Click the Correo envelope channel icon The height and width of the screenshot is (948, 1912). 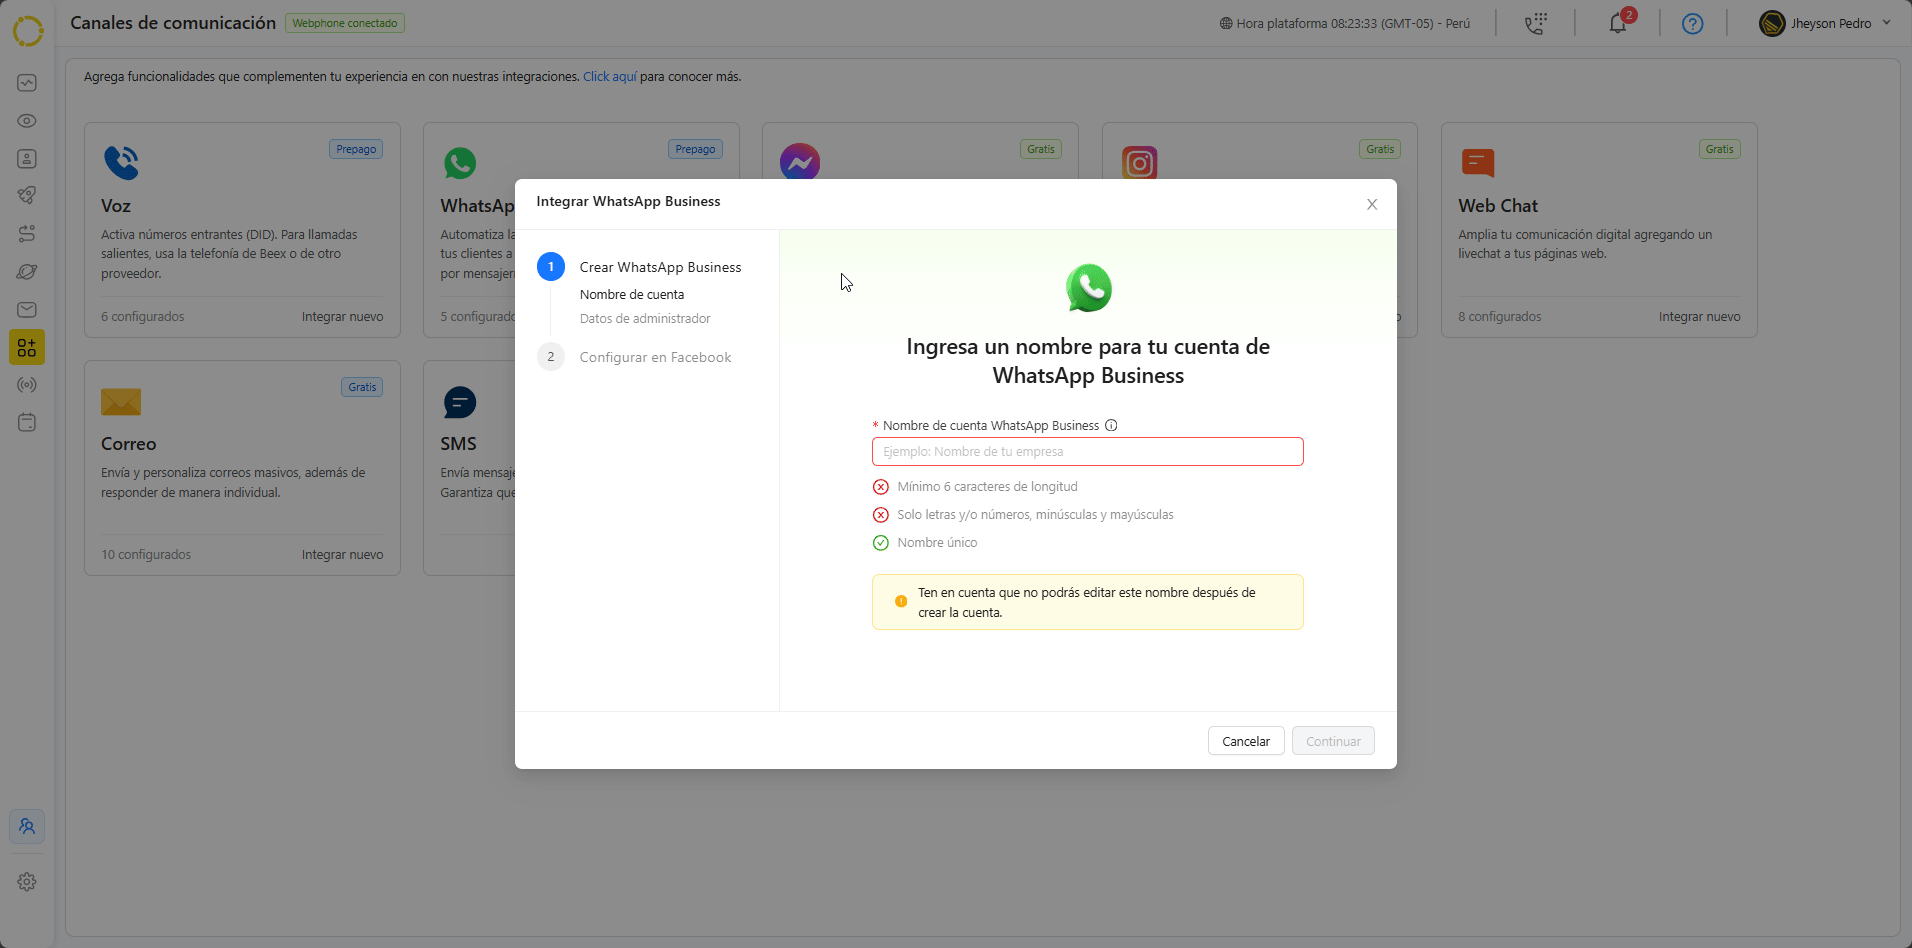pyautogui.click(x=121, y=402)
